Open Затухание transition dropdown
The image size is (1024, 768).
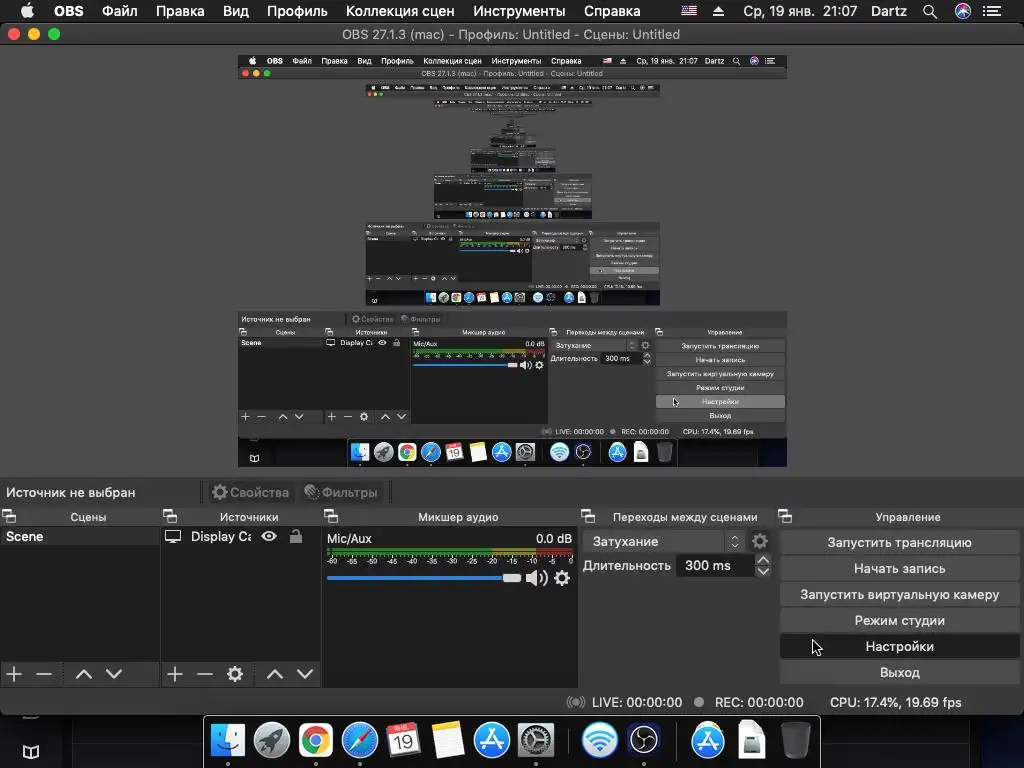[665, 541]
